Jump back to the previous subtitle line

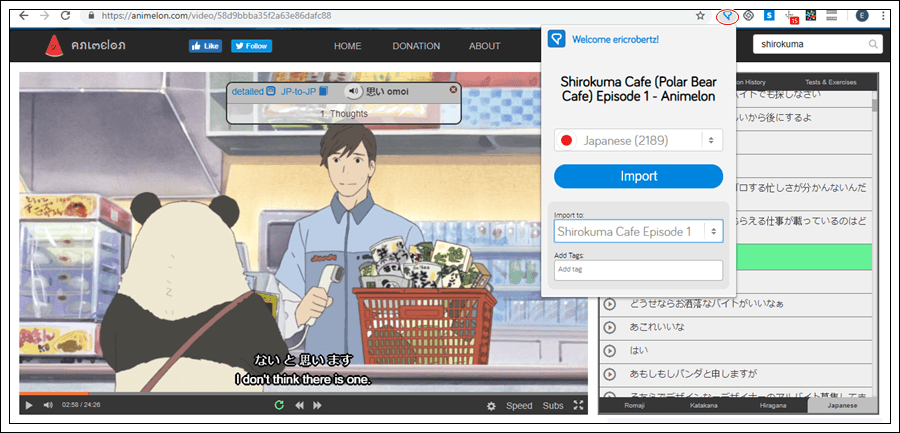coord(299,405)
